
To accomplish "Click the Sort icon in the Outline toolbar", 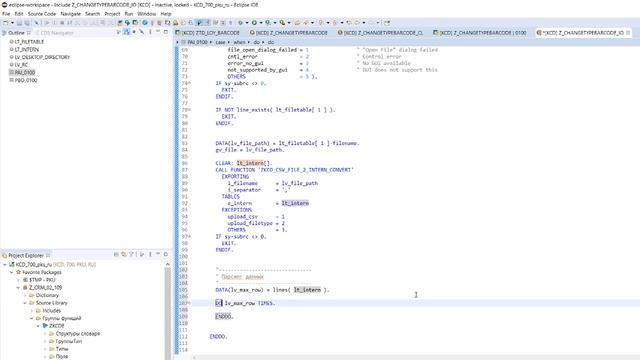I will point(118,32).
